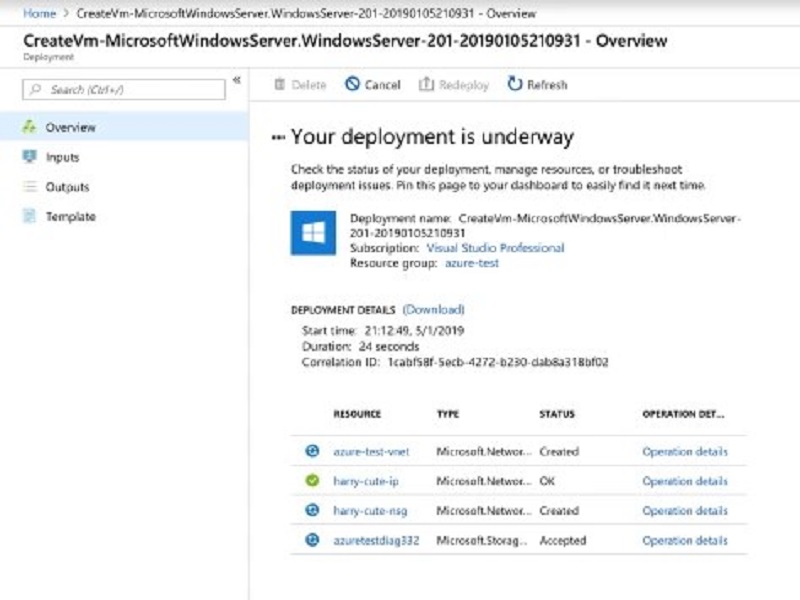The image size is (800, 600).
Task: Click the OPERATION DET... column header
Action: (683, 414)
